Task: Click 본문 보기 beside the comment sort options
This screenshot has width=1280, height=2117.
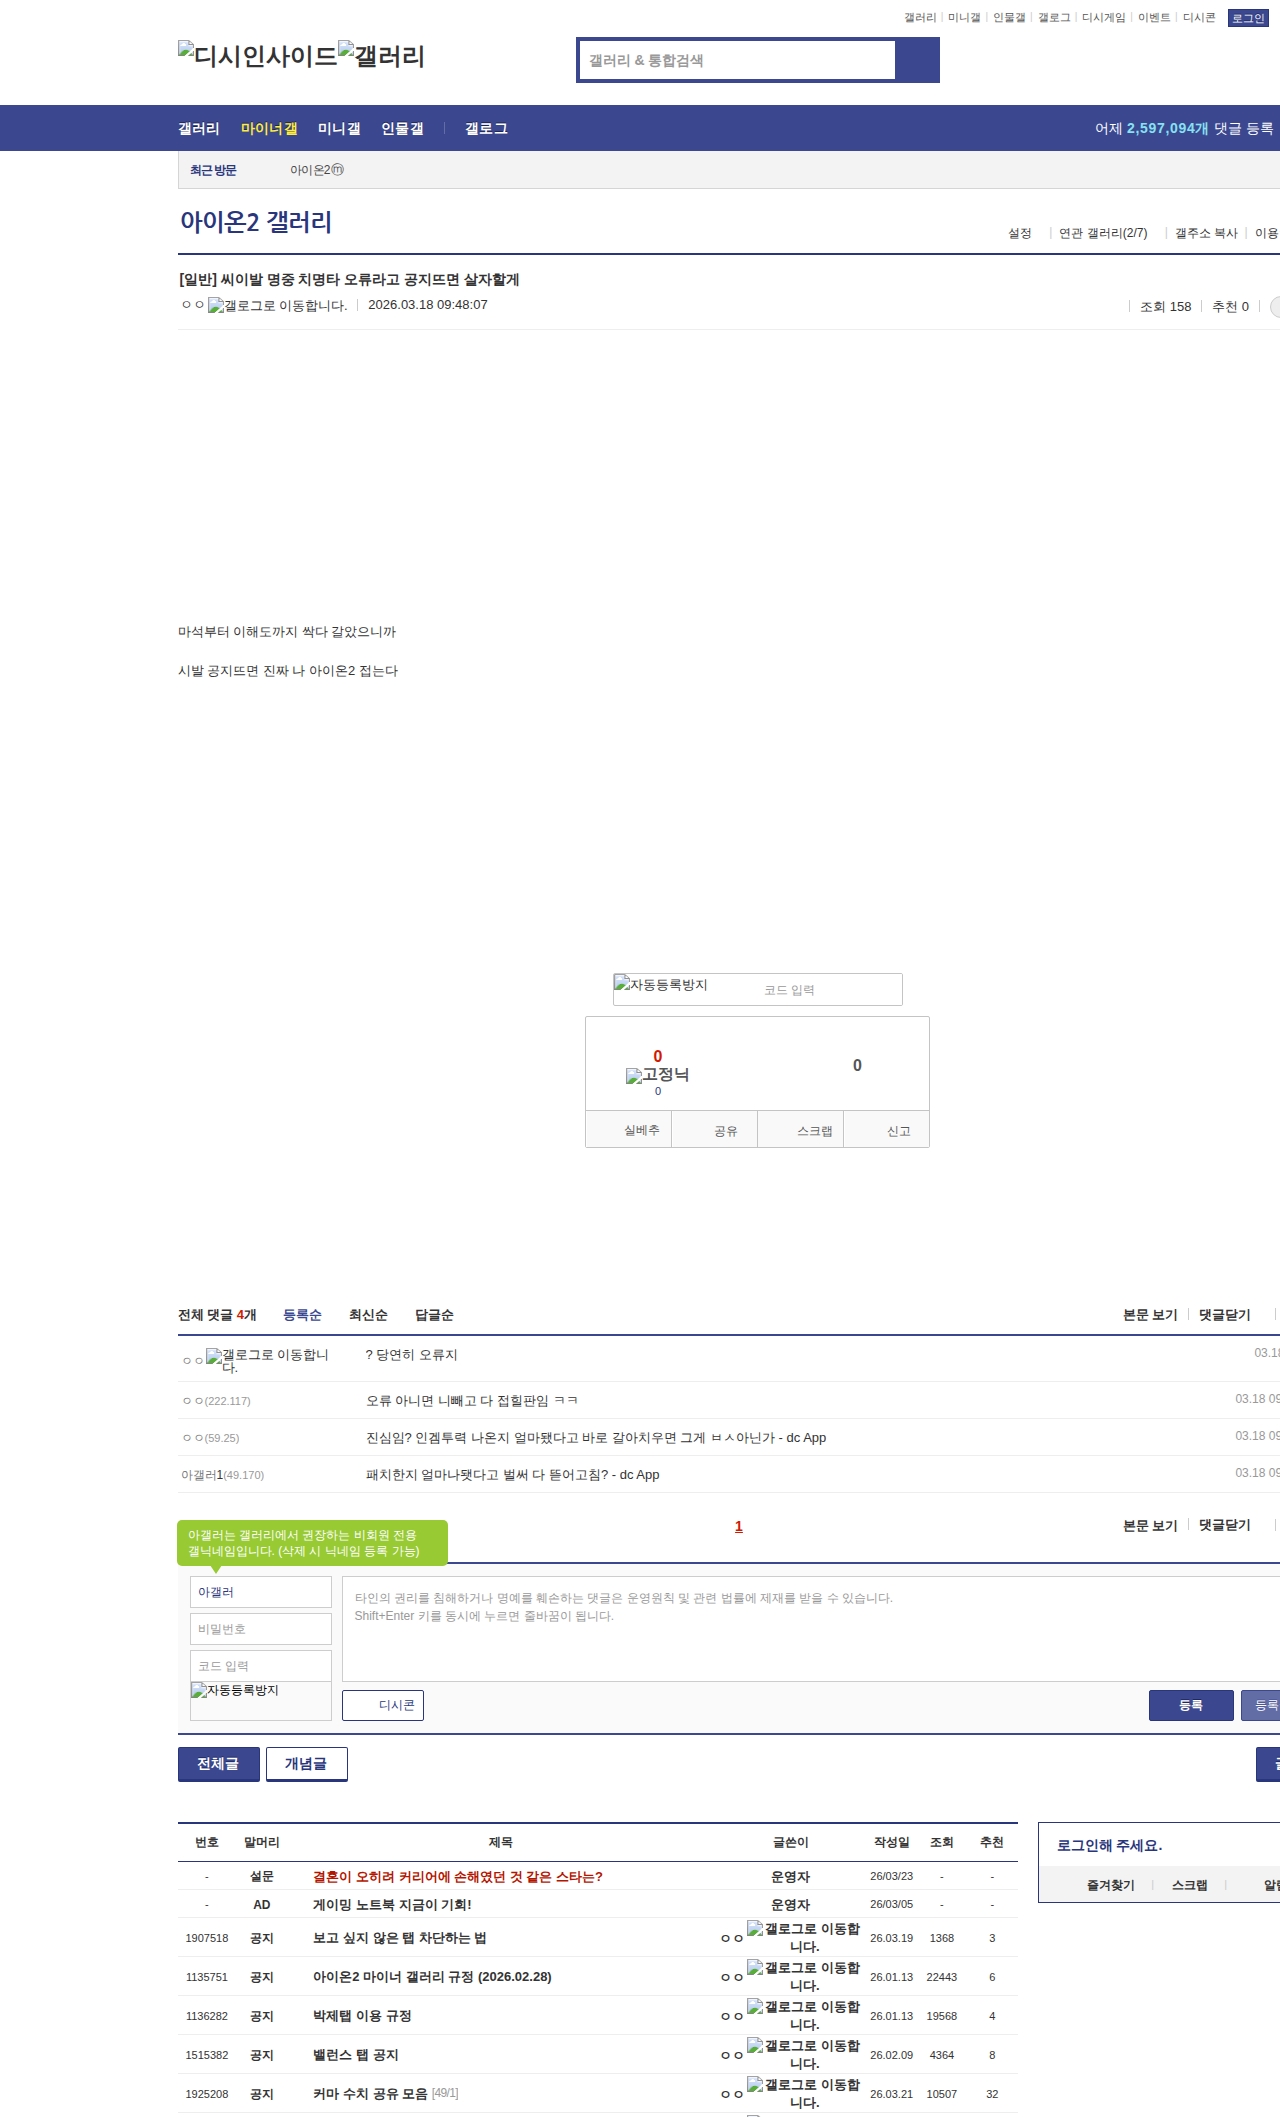Action: pyautogui.click(x=1150, y=1315)
